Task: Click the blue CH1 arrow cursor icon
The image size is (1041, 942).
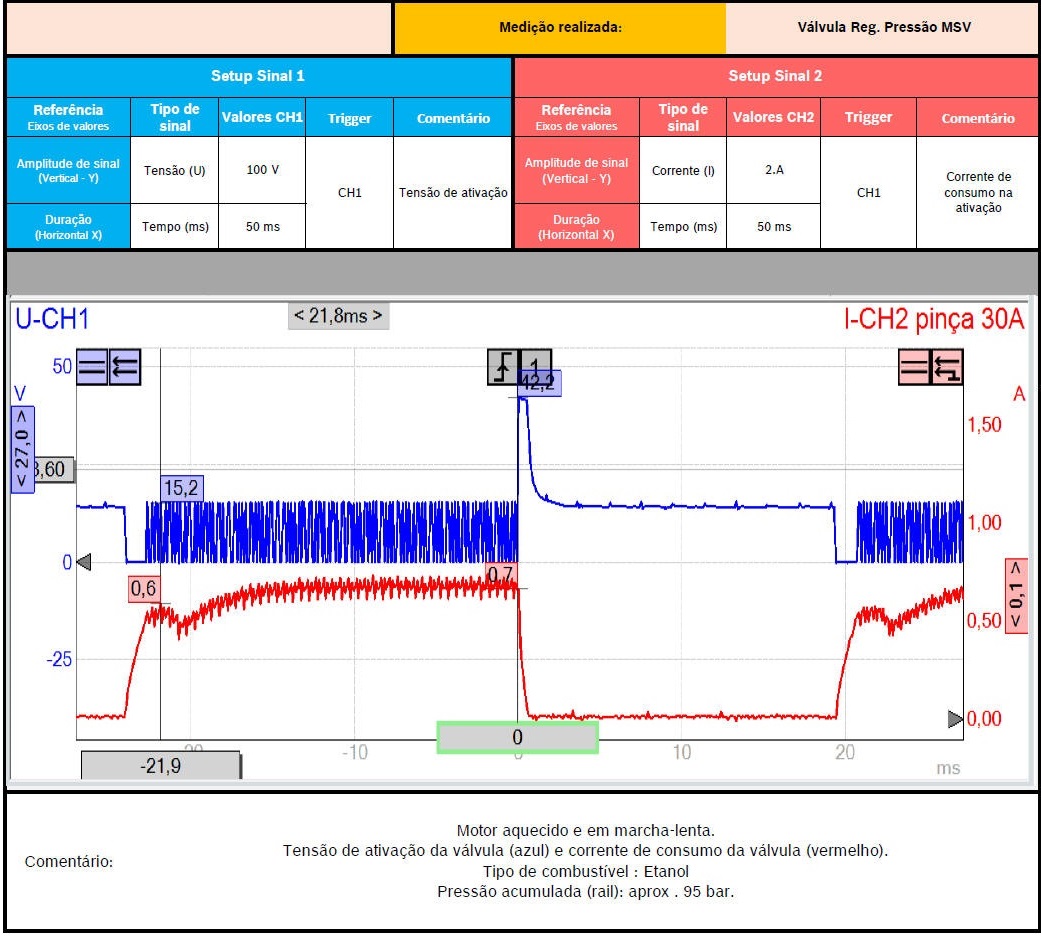Action: [125, 368]
